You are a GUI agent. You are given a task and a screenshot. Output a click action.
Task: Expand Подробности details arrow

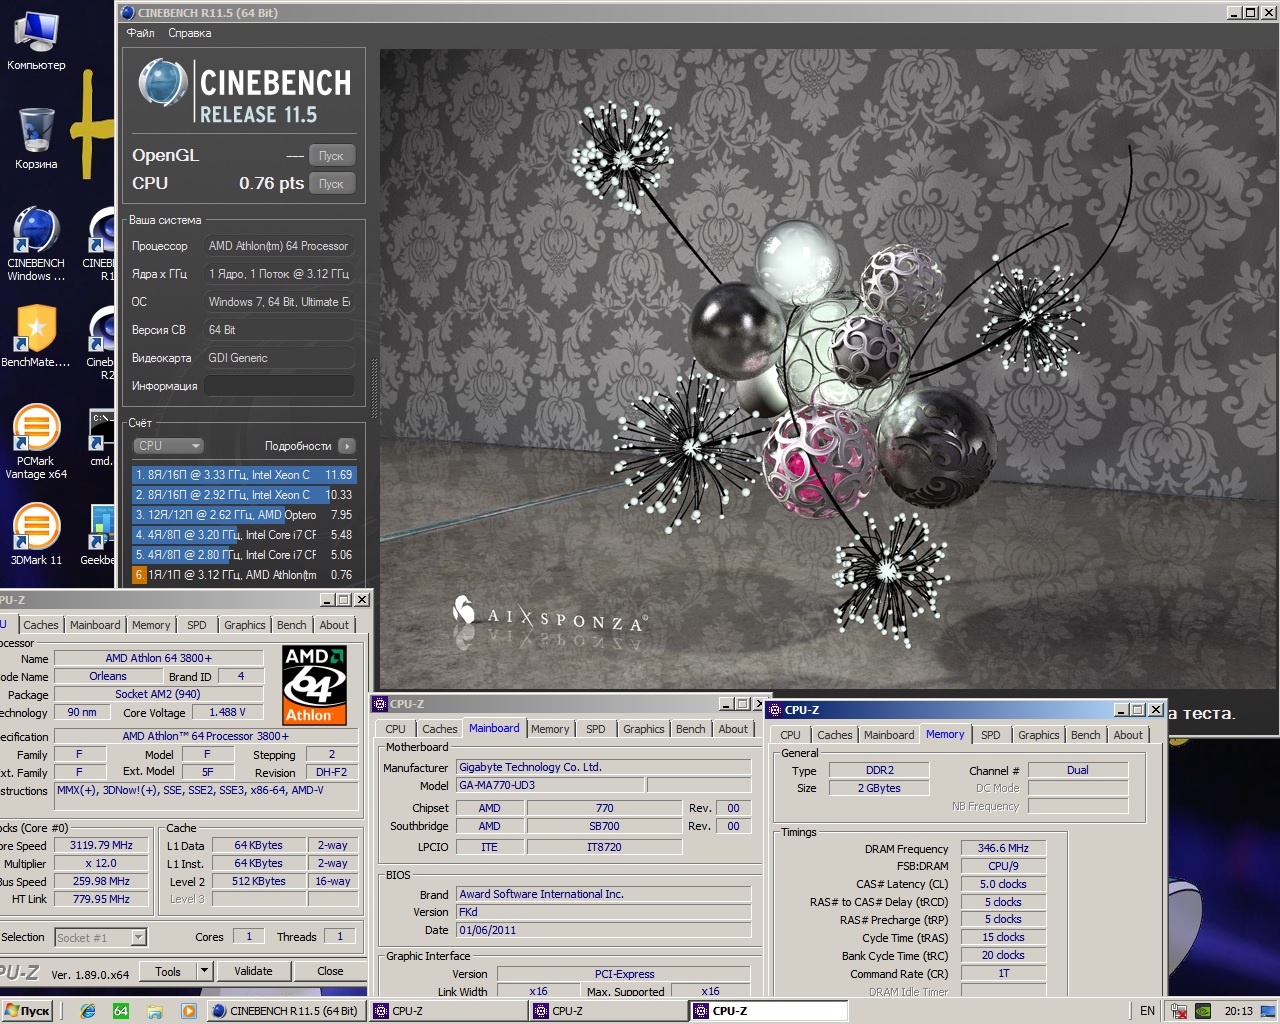347,446
